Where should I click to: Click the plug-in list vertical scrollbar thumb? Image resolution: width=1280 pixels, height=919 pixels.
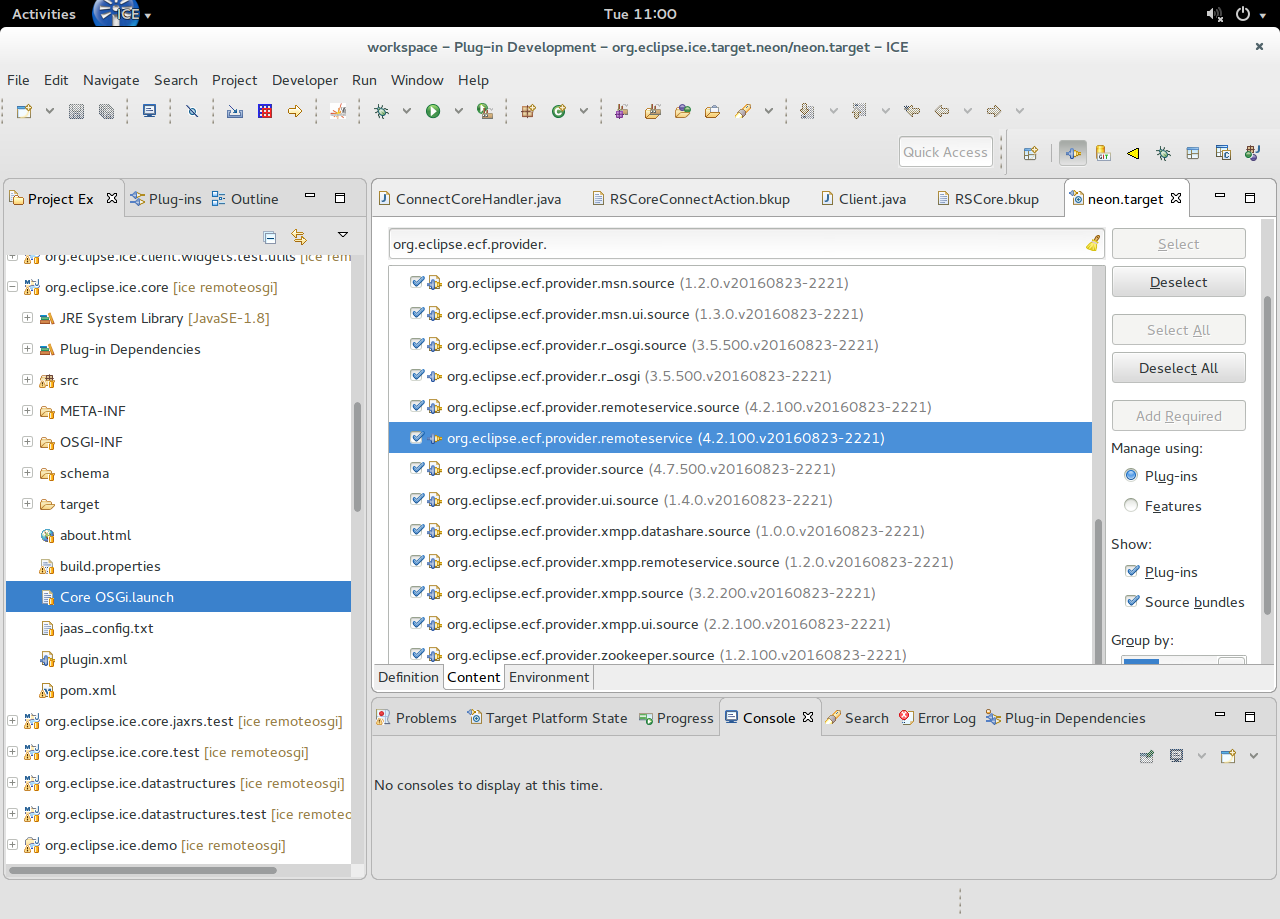(1098, 590)
